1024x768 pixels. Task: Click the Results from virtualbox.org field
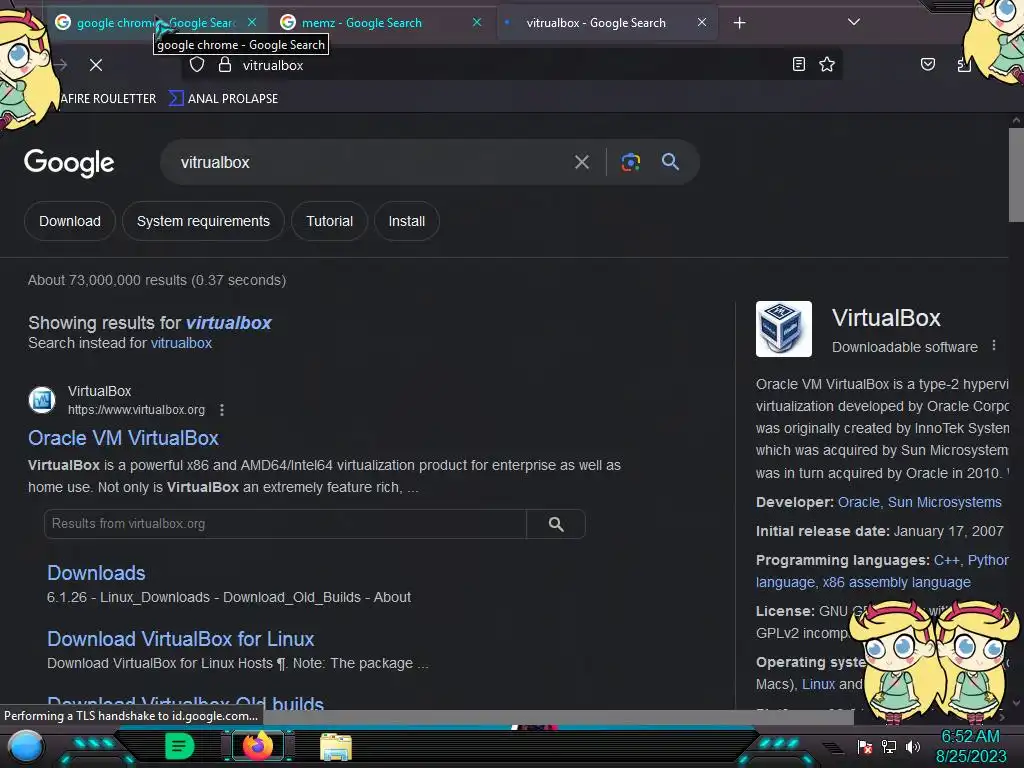285,524
